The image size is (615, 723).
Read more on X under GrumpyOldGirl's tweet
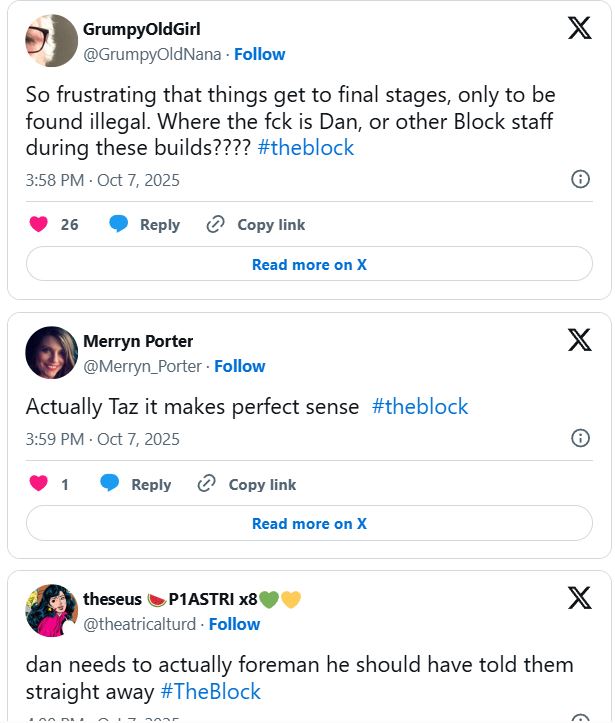(309, 264)
